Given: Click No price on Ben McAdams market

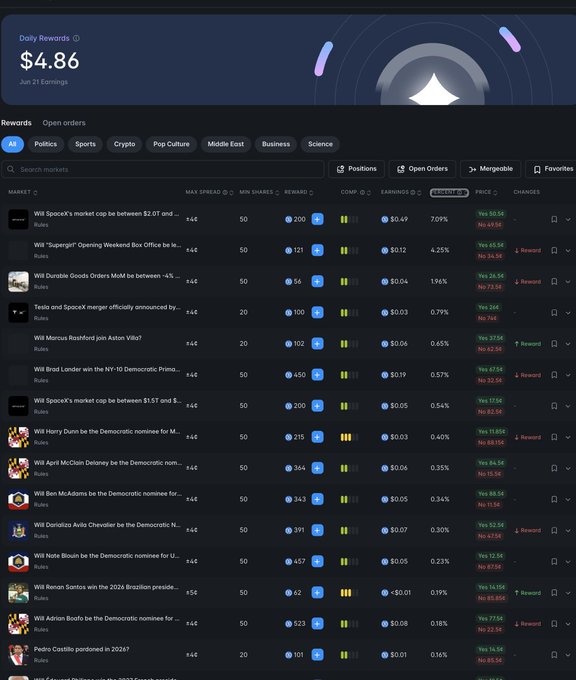Looking at the screenshot, I should click(489, 505).
